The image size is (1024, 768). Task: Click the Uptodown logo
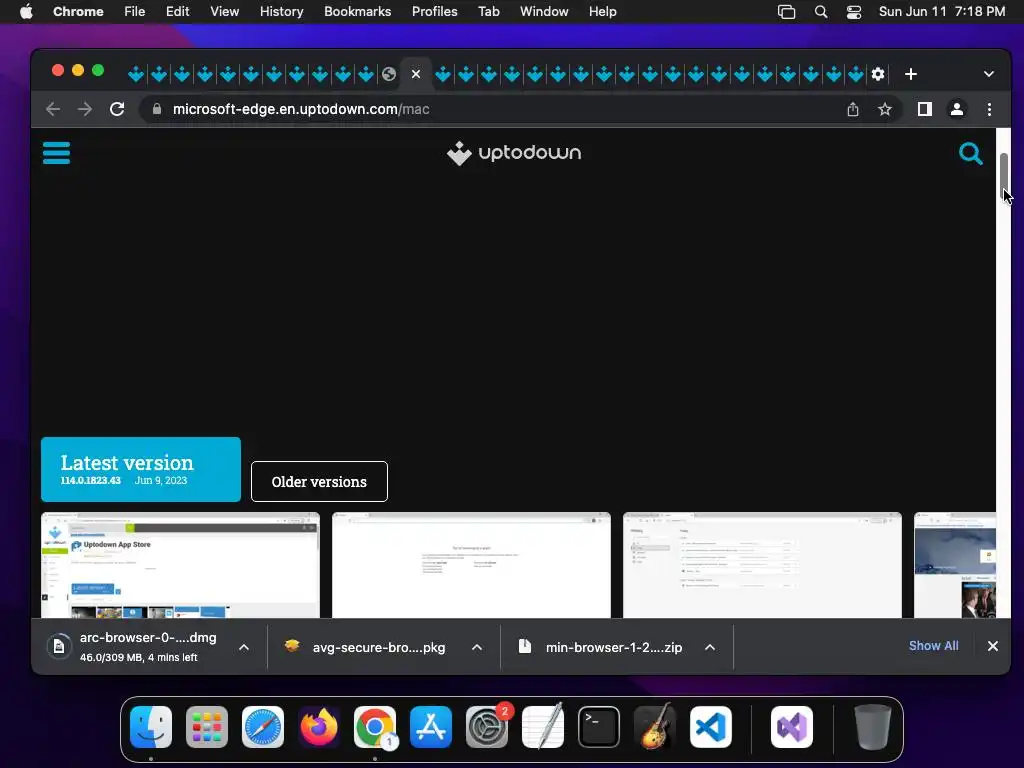click(x=514, y=153)
